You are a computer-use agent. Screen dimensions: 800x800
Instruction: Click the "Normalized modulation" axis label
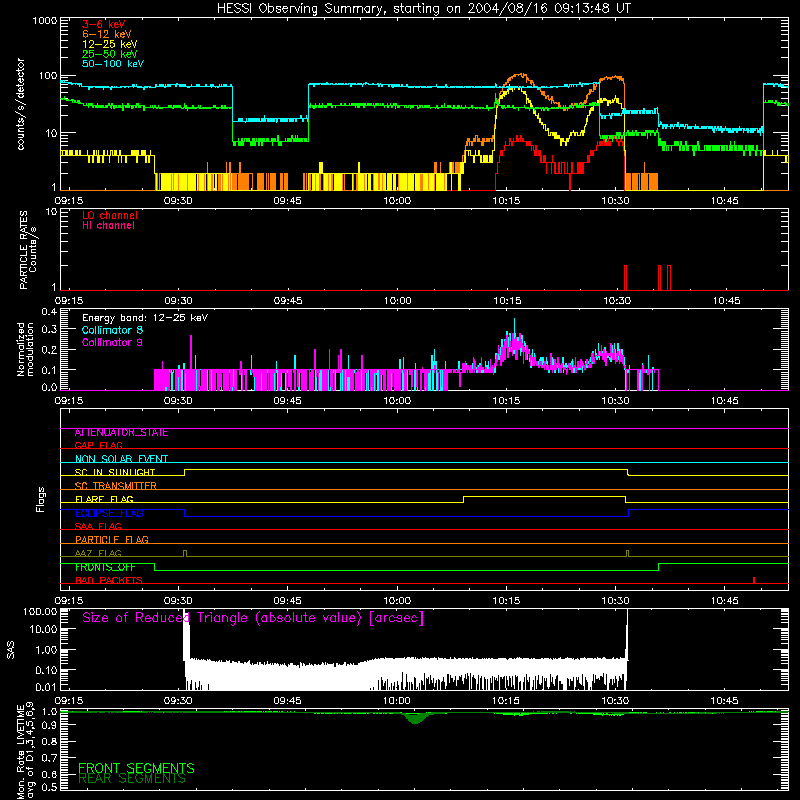[26, 349]
